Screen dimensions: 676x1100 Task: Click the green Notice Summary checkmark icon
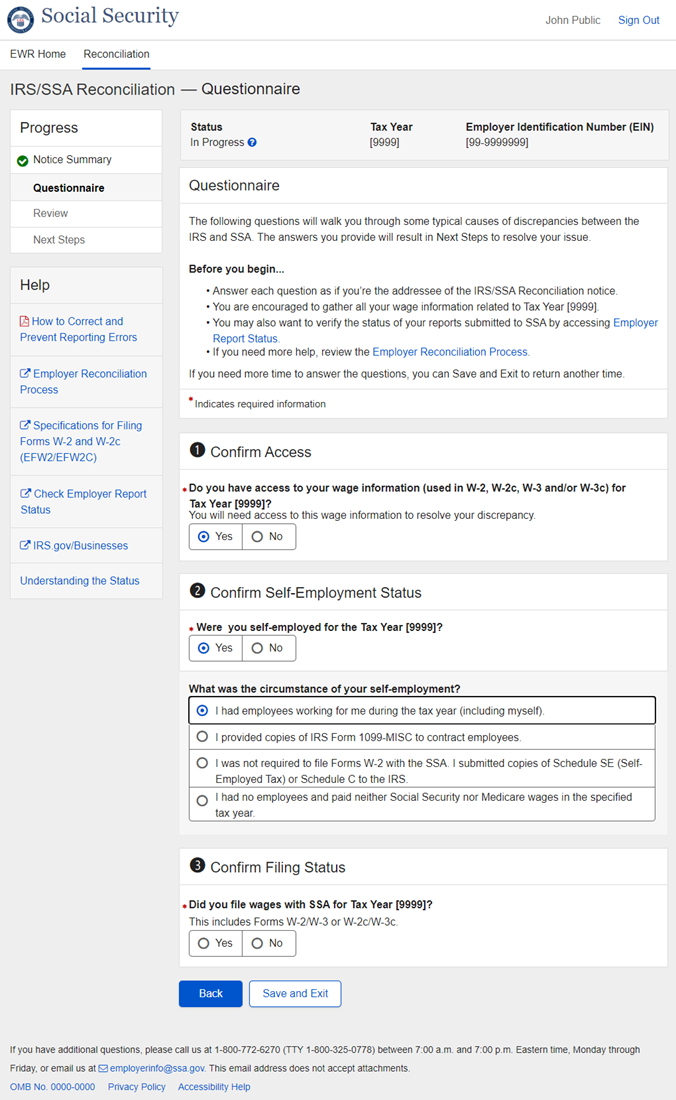tap(23, 161)
